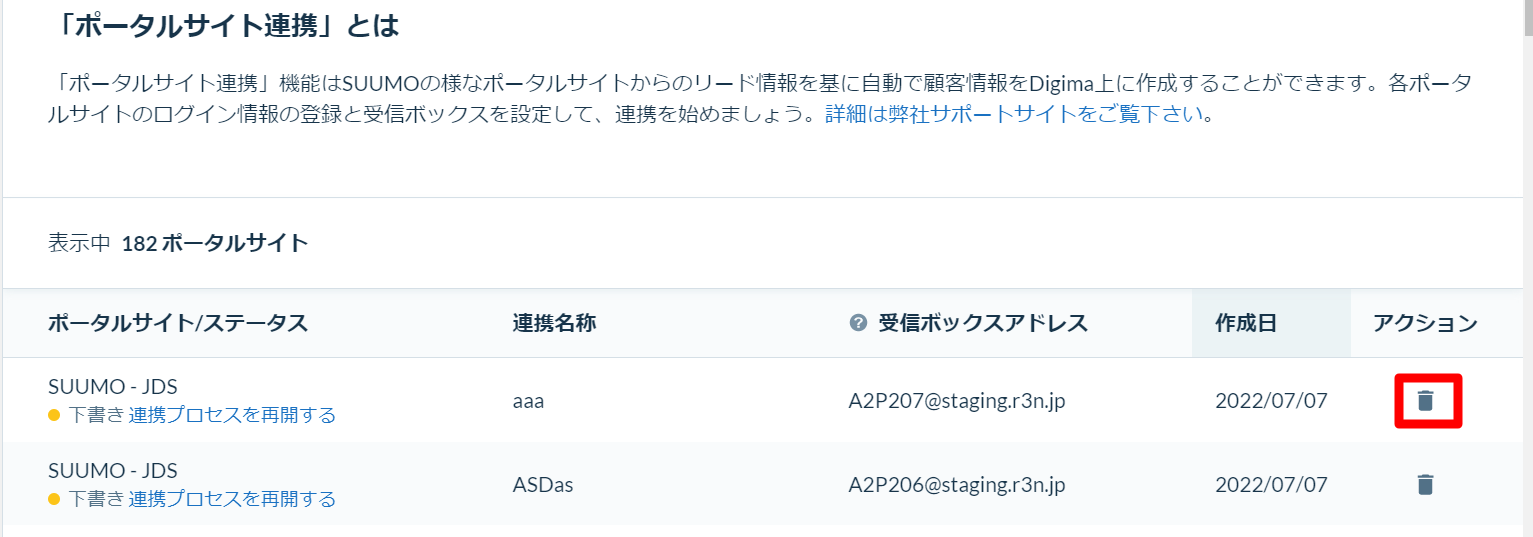Select the A2P207@staging.r3n.jp address cell
The image size is (1533, 537).
pyautogui.click(x=957, y=401)
